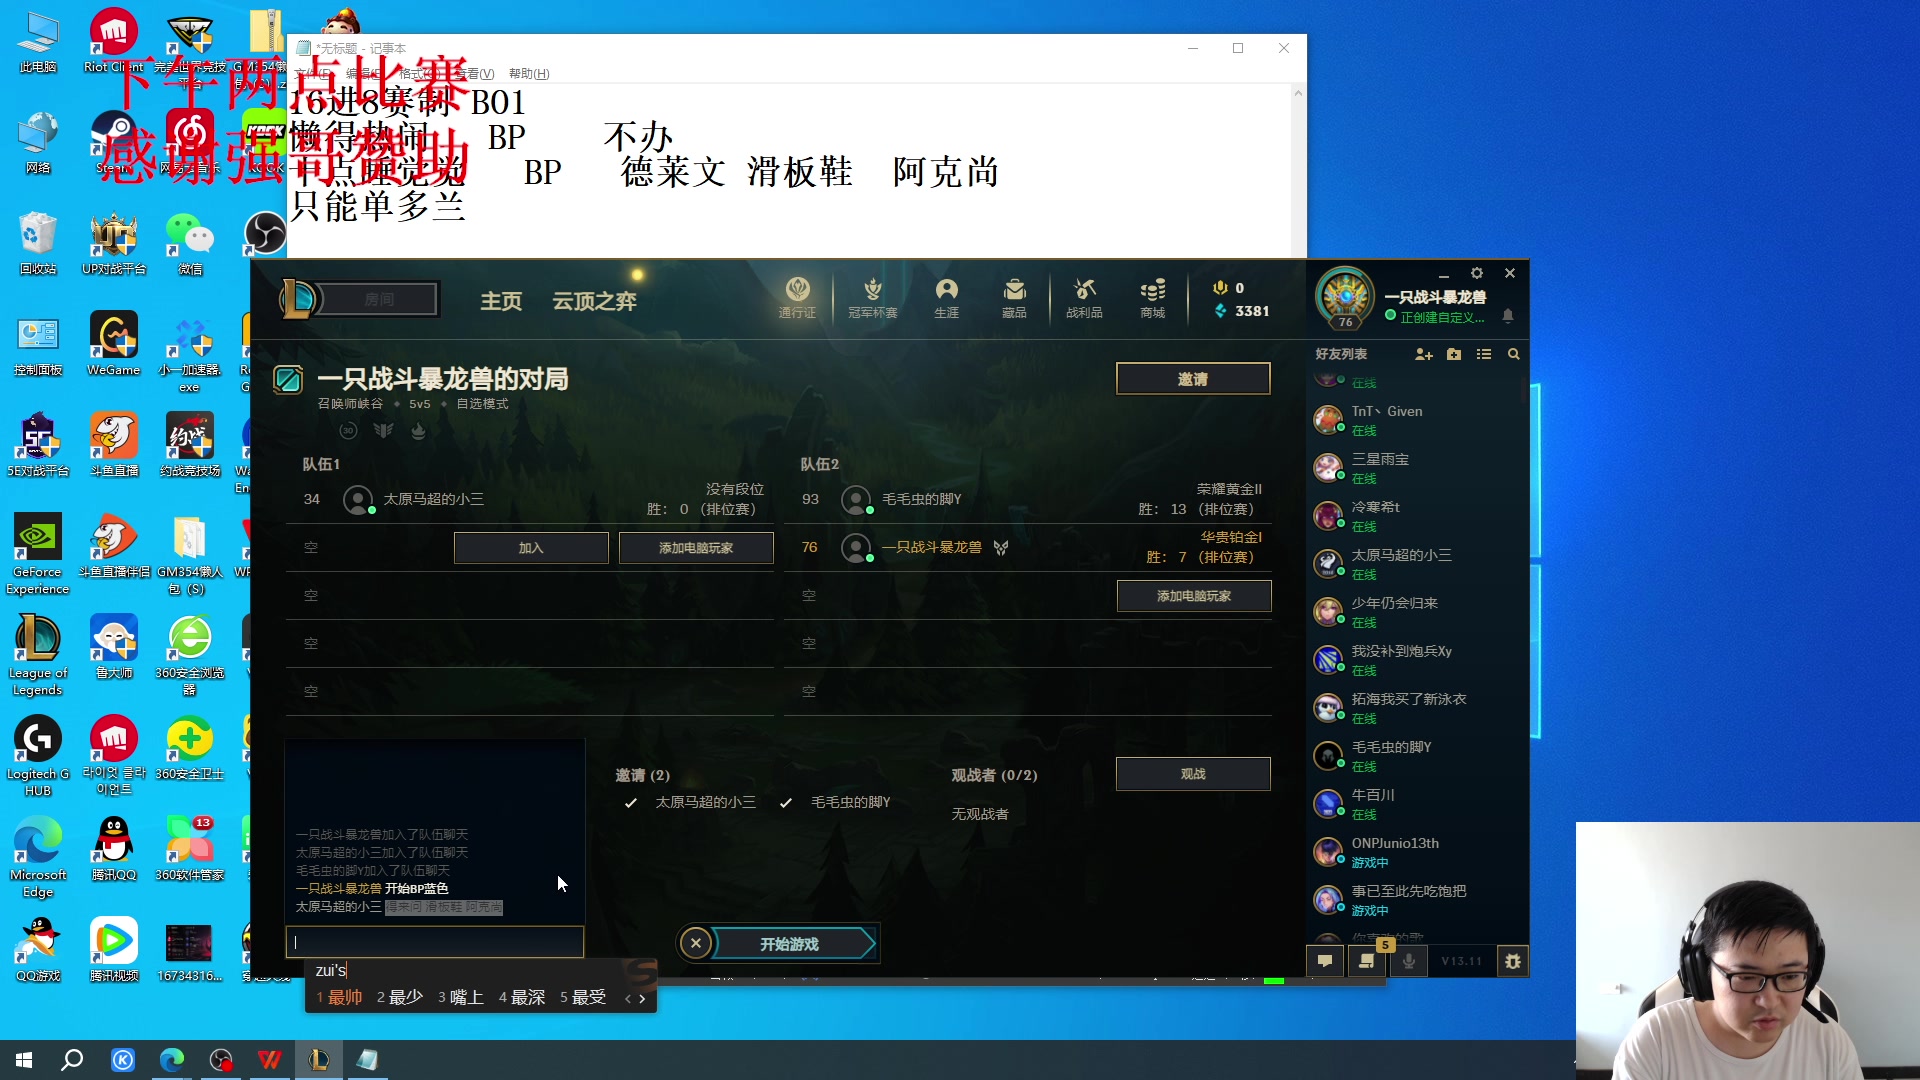Click the new friend folder icon
The image size is (1920, 1080).
(1454, 355)
